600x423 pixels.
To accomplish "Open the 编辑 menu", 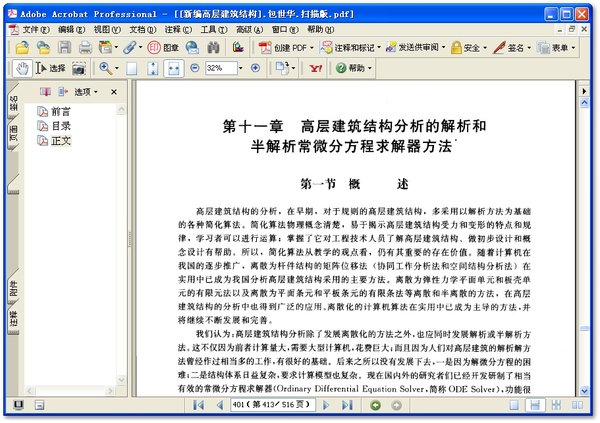I will click(72, 29).
